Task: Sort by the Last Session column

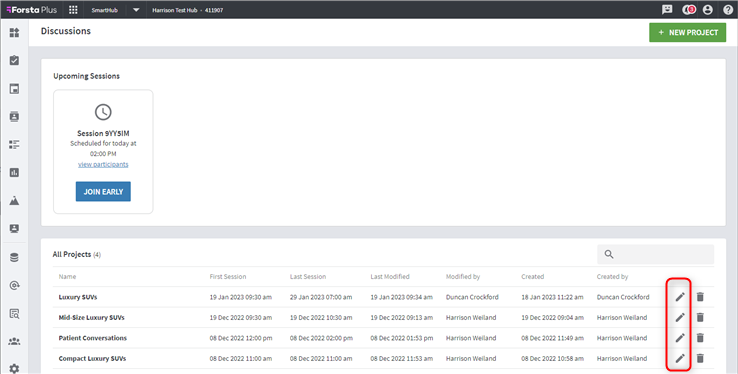Action: [308, 277]
